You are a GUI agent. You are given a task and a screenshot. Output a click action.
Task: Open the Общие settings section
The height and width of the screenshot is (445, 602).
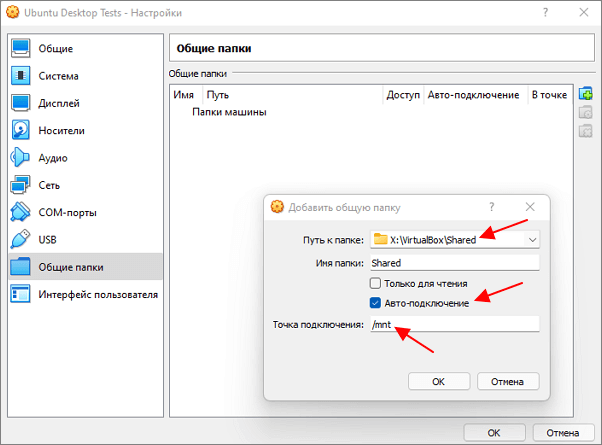click(85, 48)
